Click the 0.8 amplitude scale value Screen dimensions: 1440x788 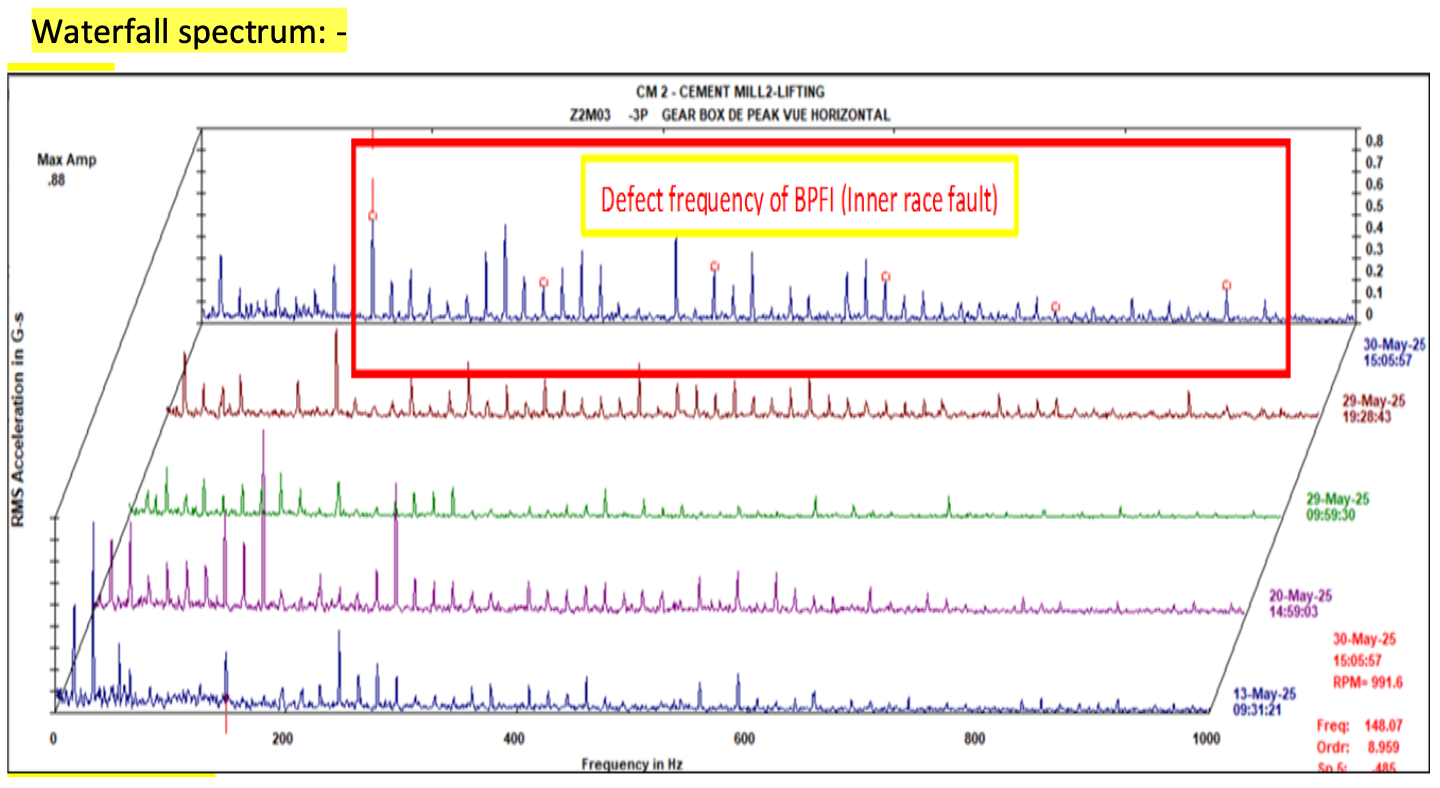1376,141
